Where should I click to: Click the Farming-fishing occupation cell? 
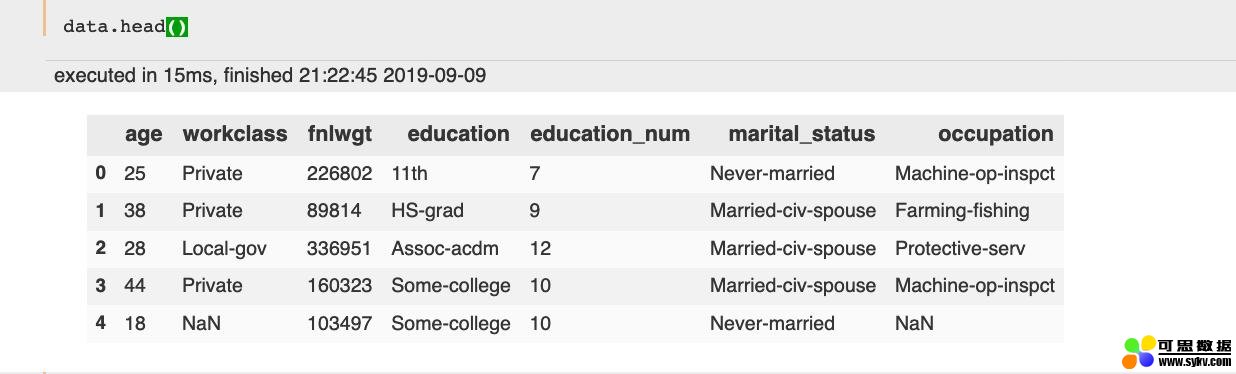(962, 211)
